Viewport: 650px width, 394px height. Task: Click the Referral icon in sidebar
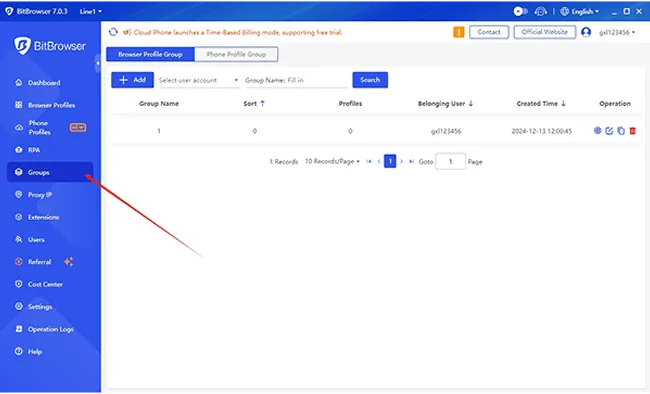pos(19,262)
